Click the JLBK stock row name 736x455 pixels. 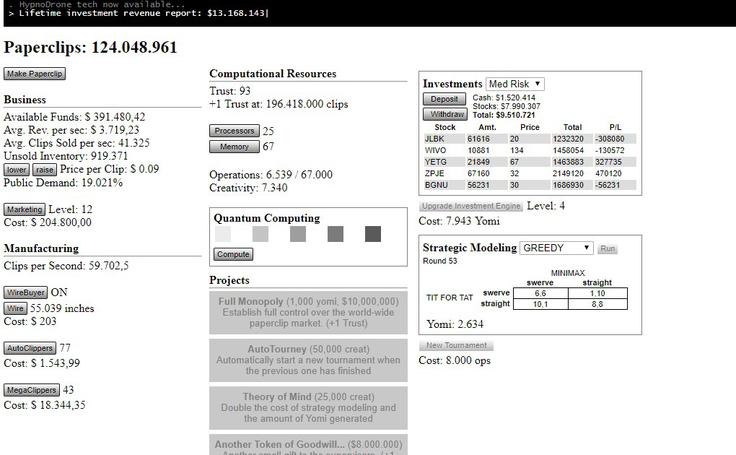click(x=434, y=139)
